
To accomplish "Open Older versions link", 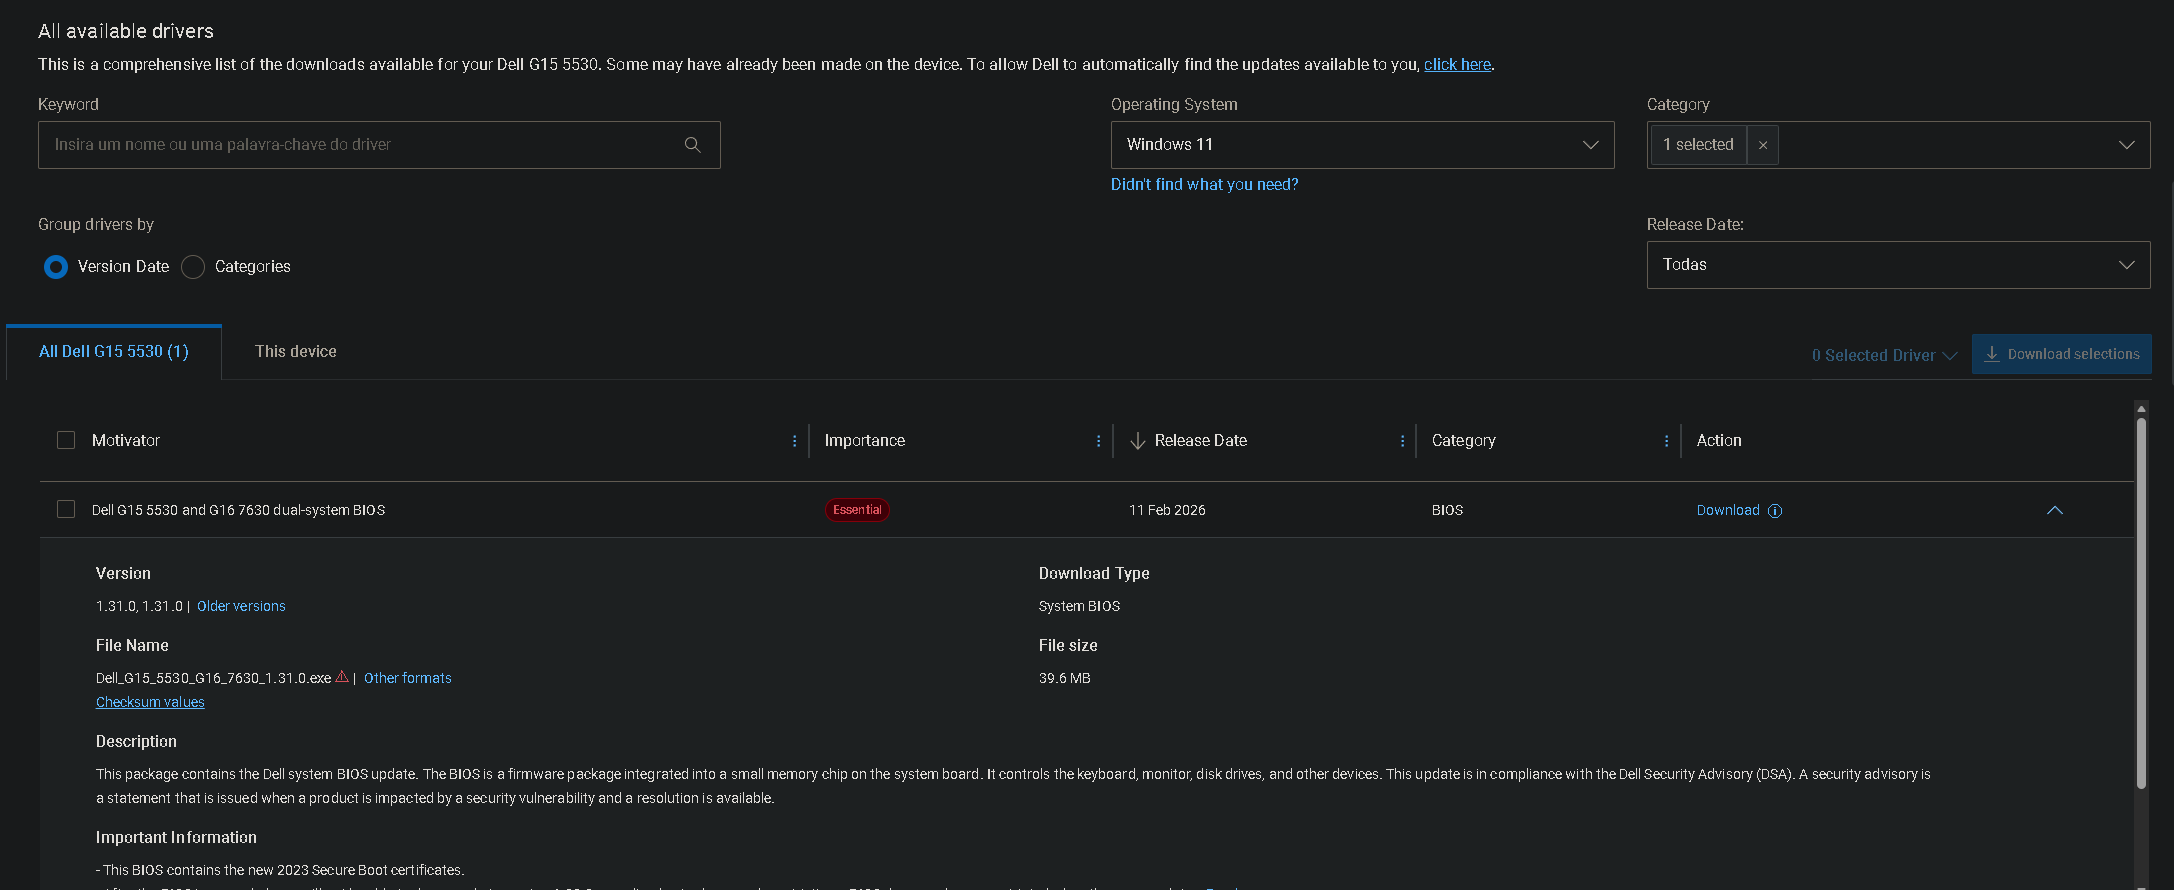I will [241, 606].
